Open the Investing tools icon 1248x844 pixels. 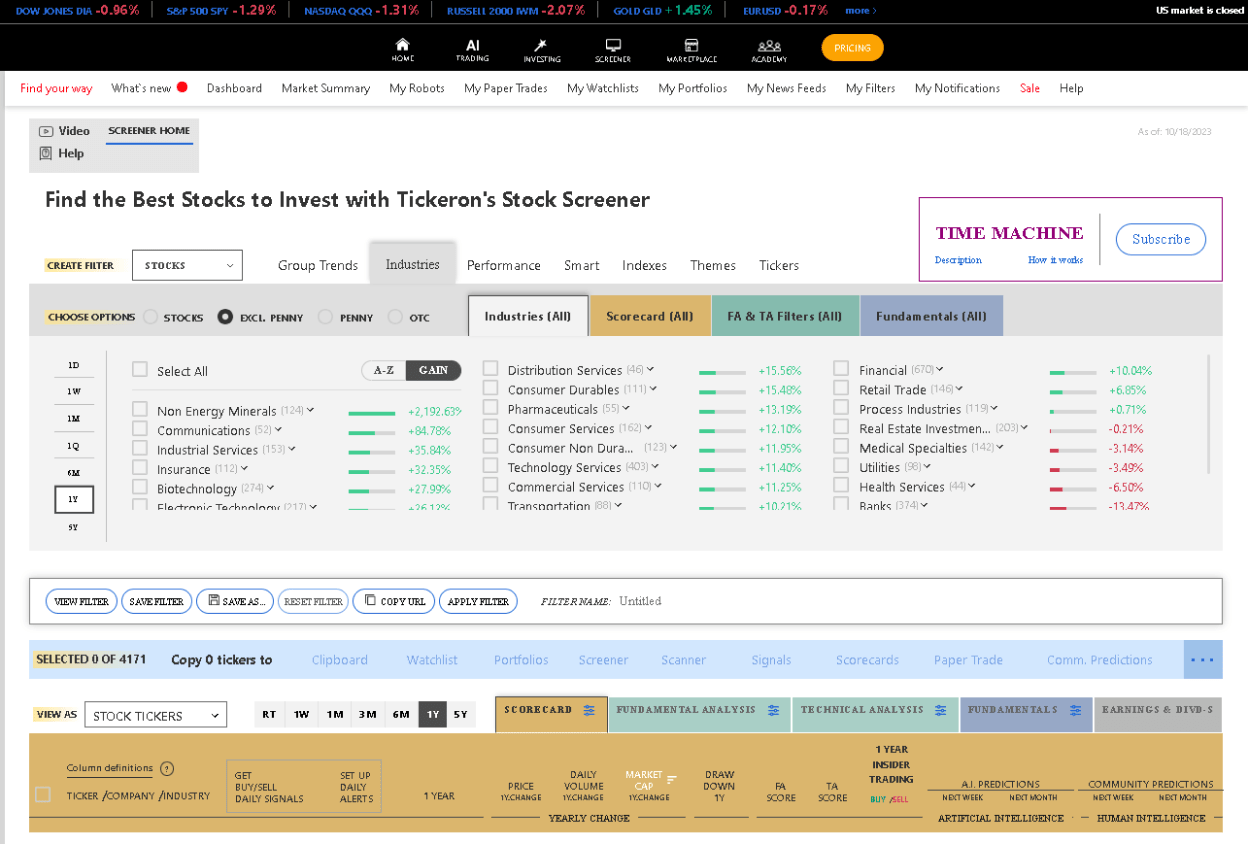pyautogui.click(x=541, y=45)
